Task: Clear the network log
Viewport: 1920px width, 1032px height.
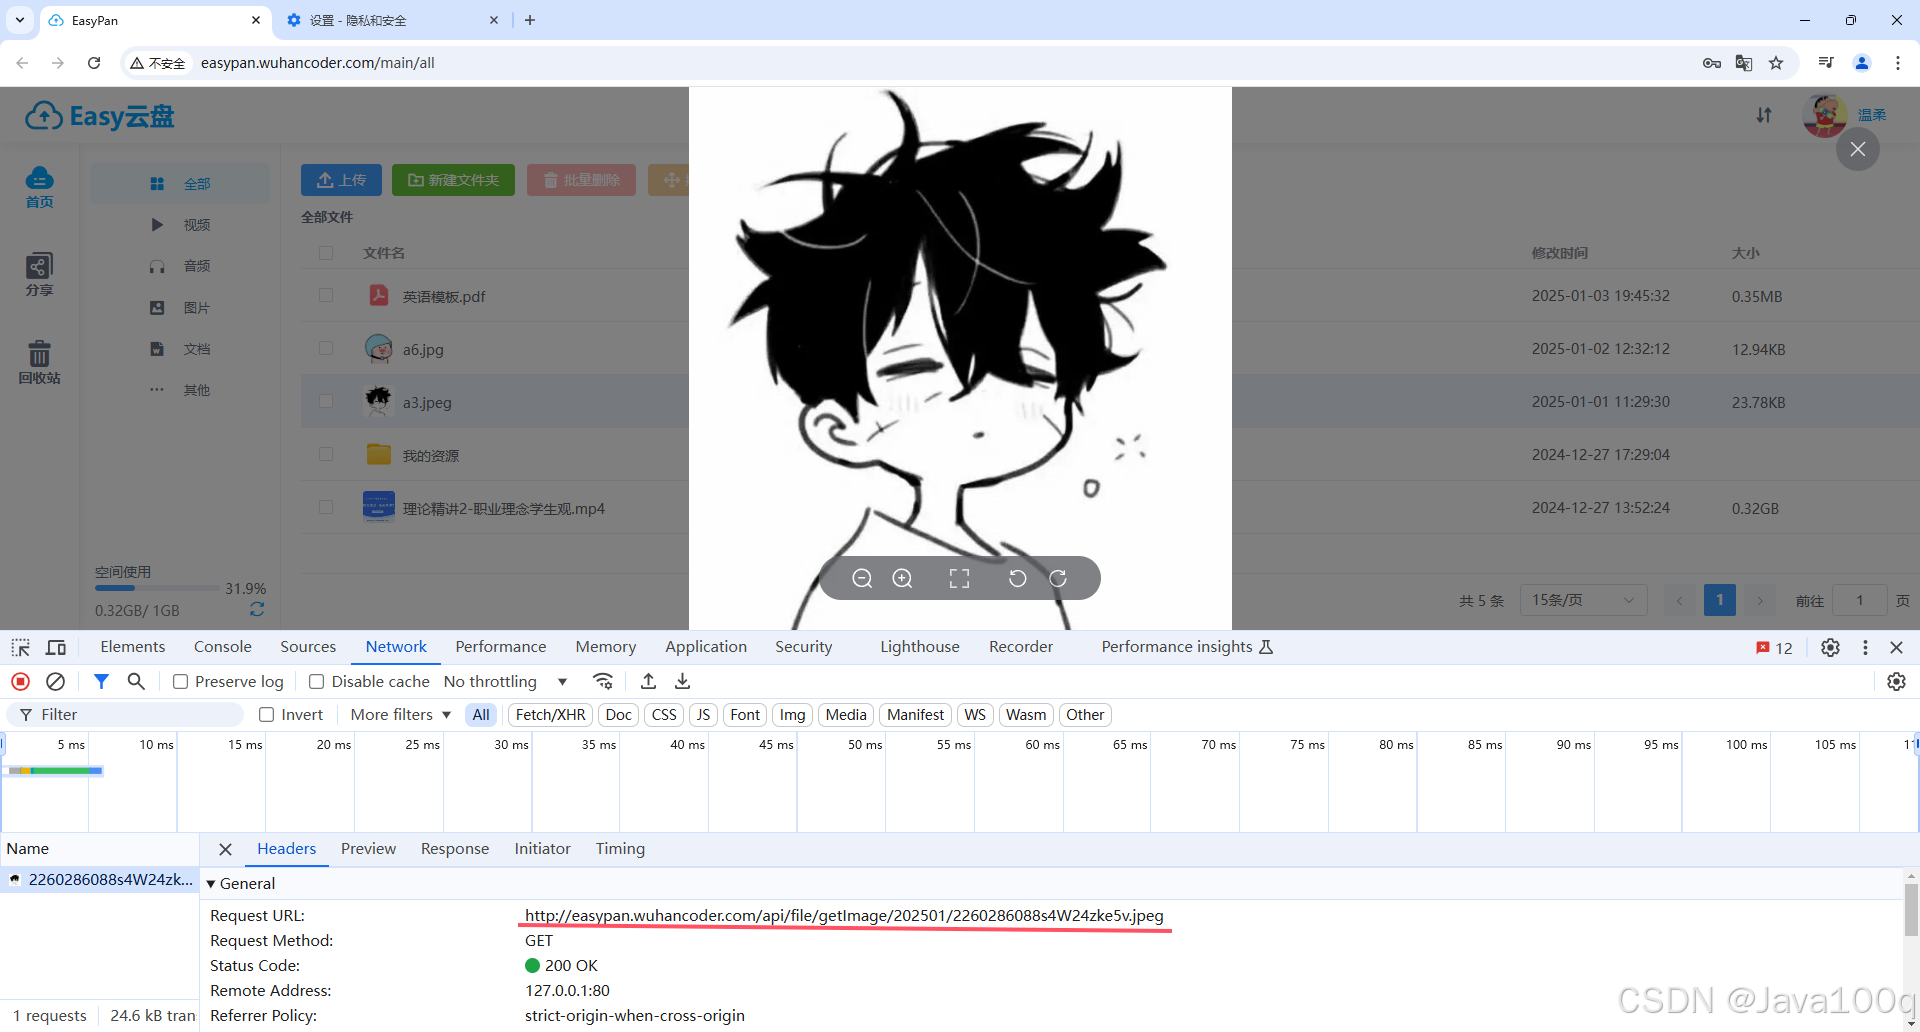Action: tap(56, 681)
